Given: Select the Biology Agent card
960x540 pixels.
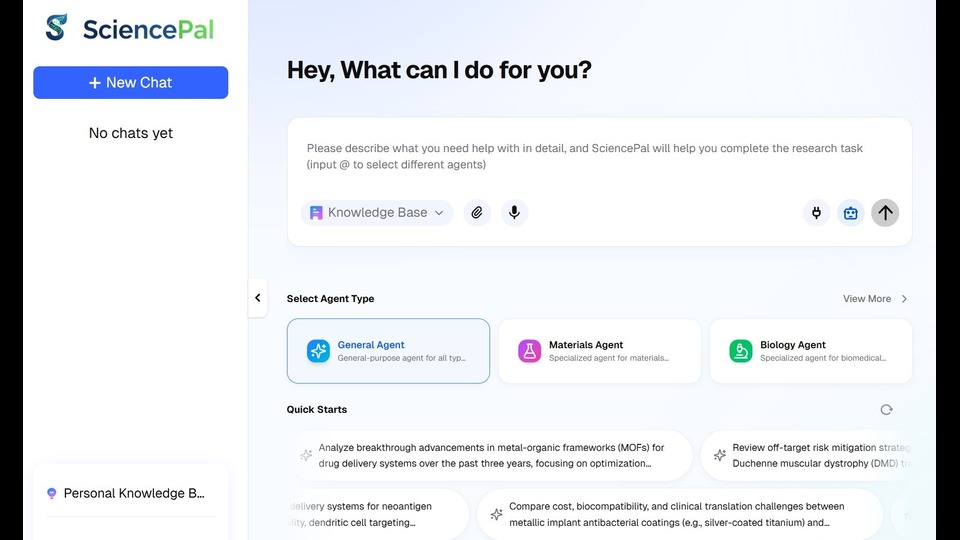Looking at the screenshot, I should (810, 351).
